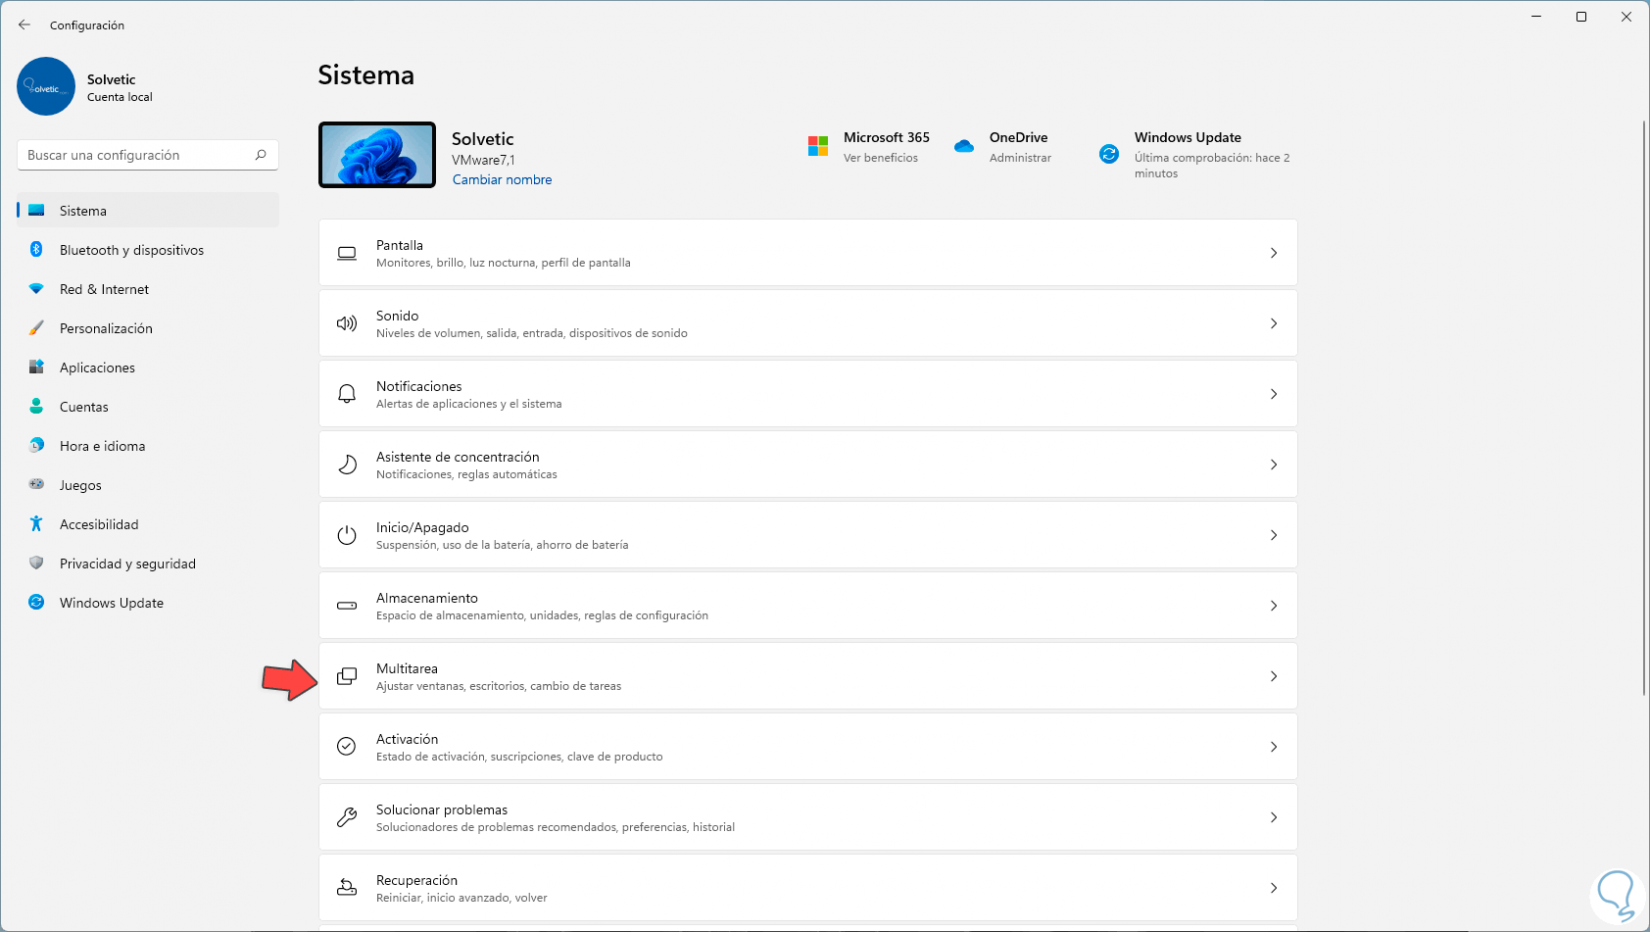This screenshot has height=932, width=1650.
Task: Expand the Pantalla settings chevron
Action: (1273, 253)
